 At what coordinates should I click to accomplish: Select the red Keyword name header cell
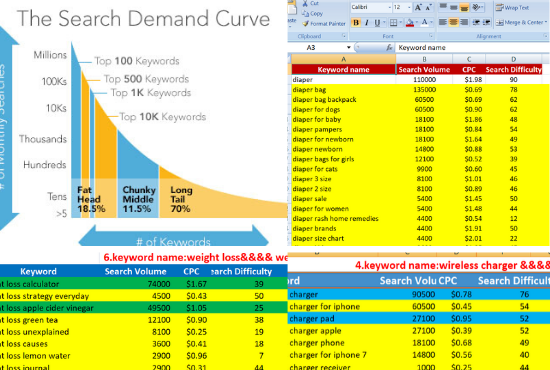pos(343,69)
